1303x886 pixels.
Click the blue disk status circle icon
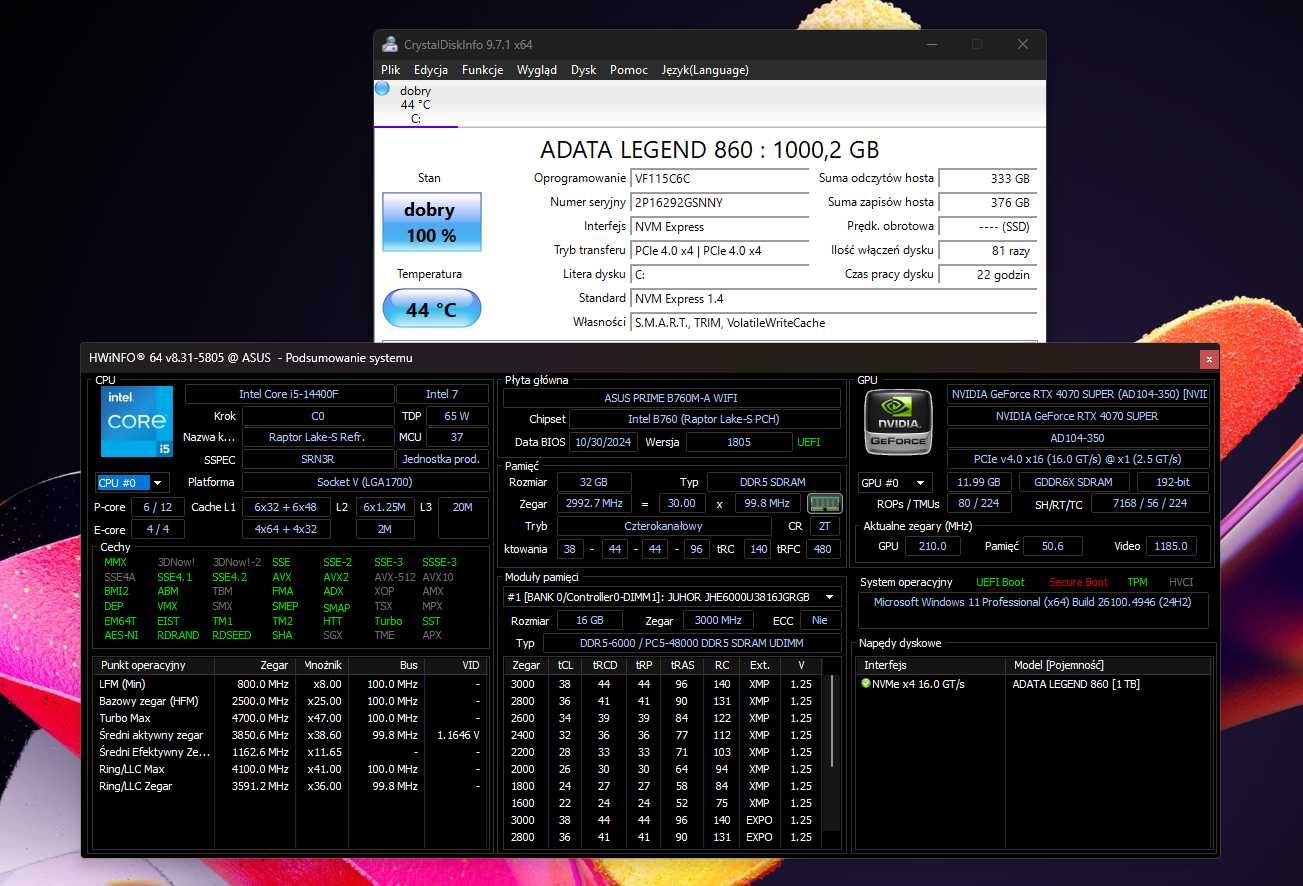tap(382, 89)
